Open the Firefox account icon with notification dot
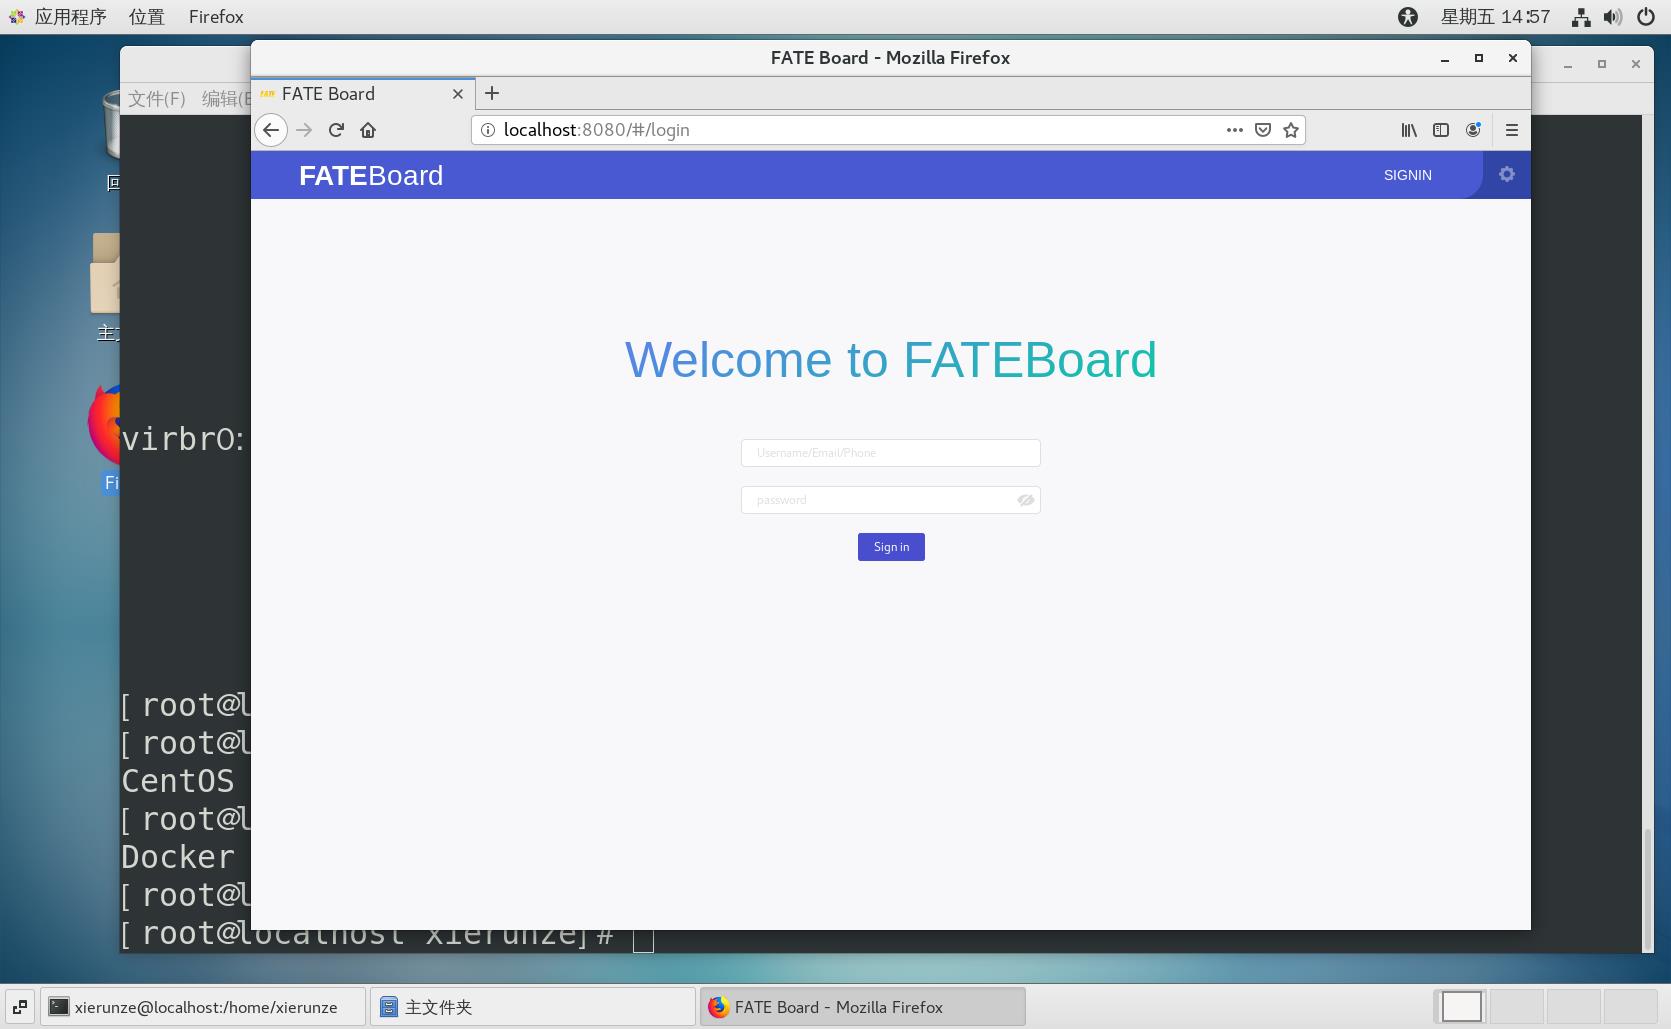Viewport: 1671px width, 1029px height. [1472, 130]
